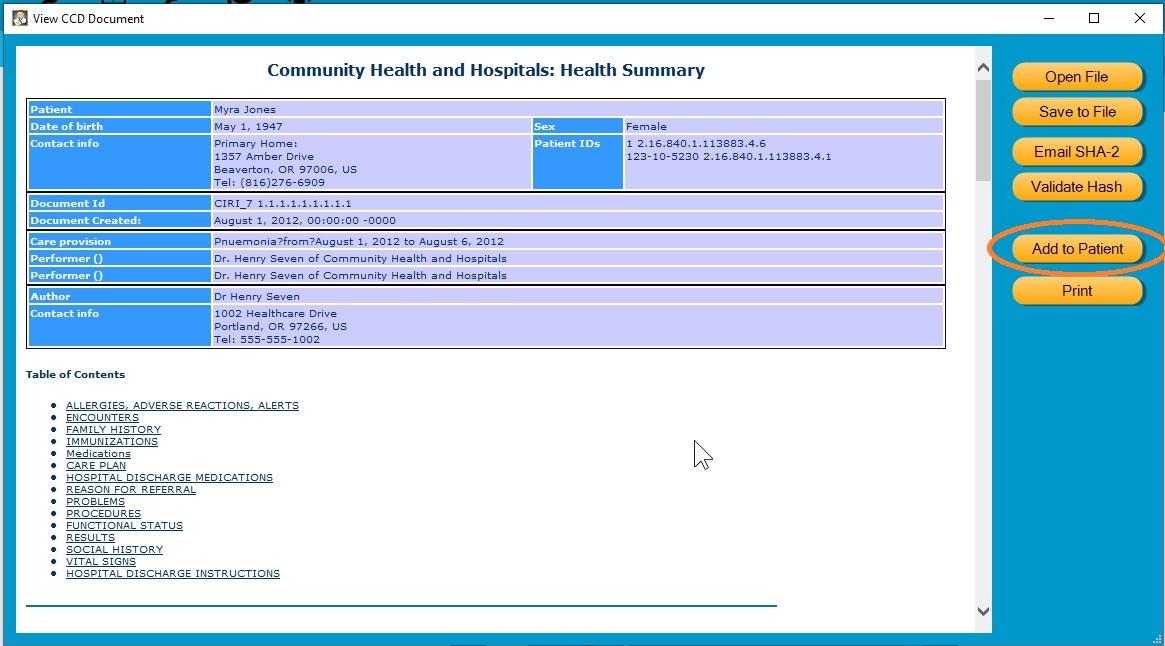Click the Validate Hash button
Screen dimensions: 1165x646
(x=1077, y=187)
